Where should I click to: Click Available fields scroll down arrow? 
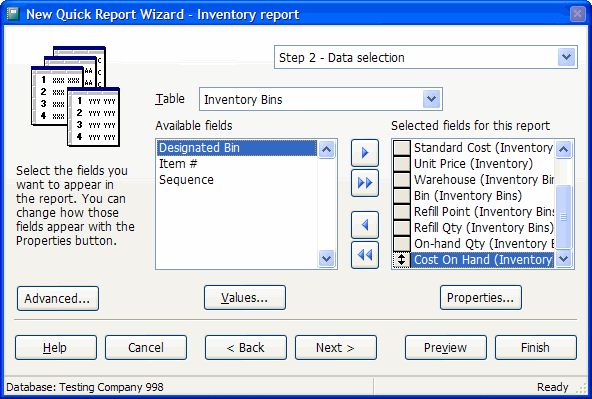[326, 259]
